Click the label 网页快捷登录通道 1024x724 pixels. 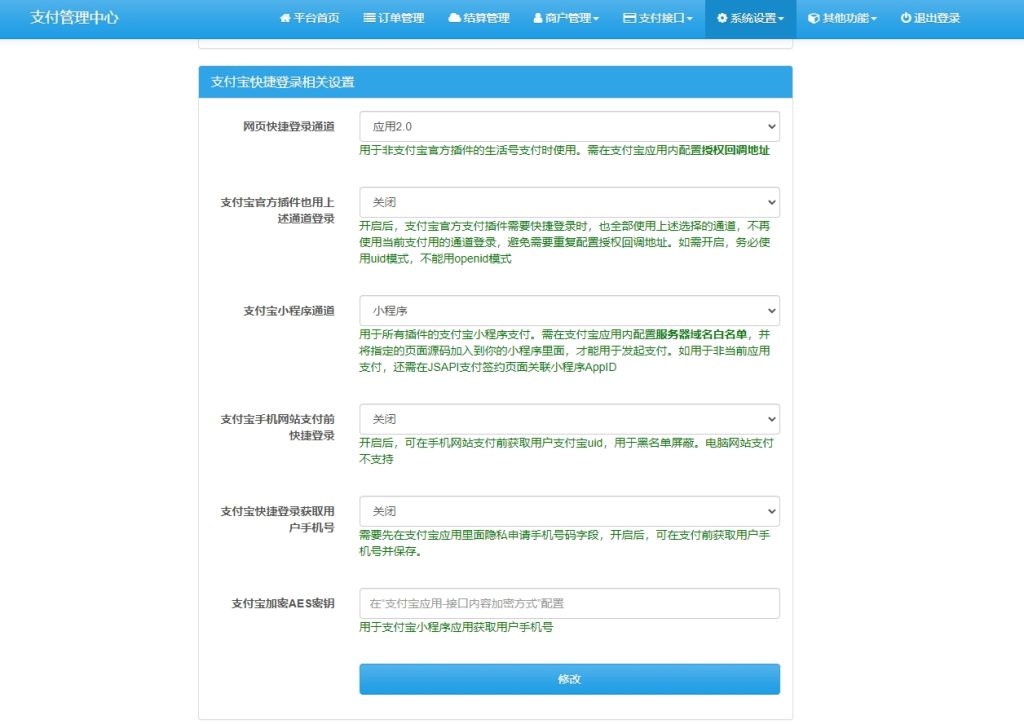(289, 127)
